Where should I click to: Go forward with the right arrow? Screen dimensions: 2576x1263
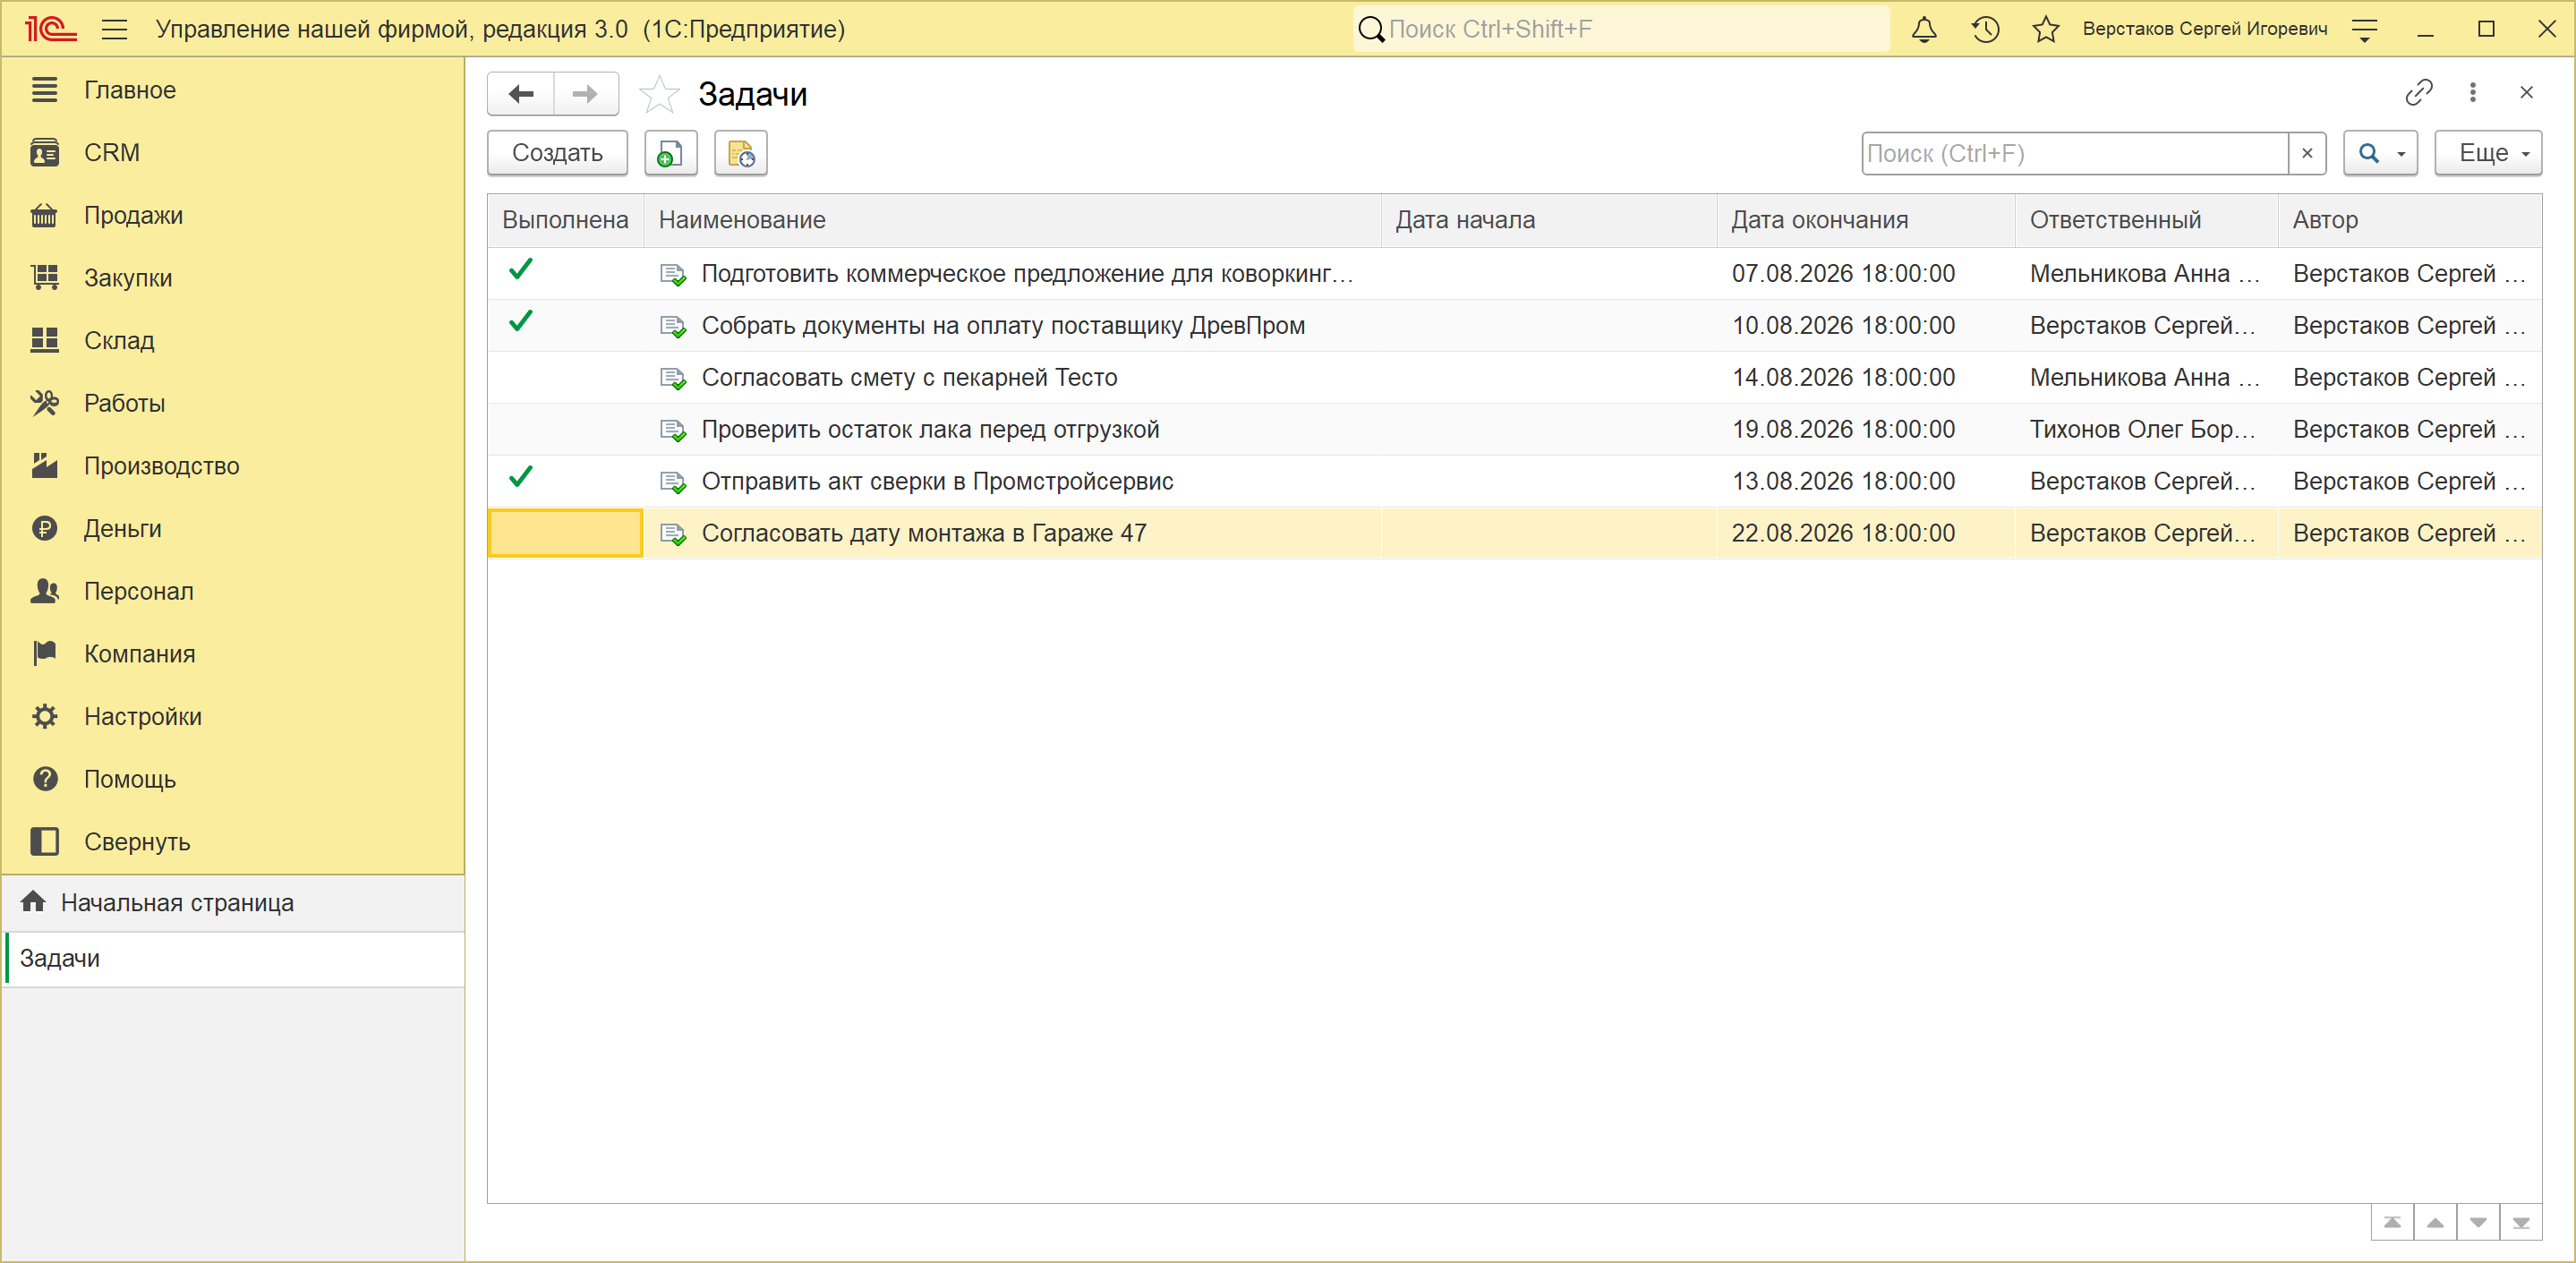pyautogui.click(x=585, y=94)
